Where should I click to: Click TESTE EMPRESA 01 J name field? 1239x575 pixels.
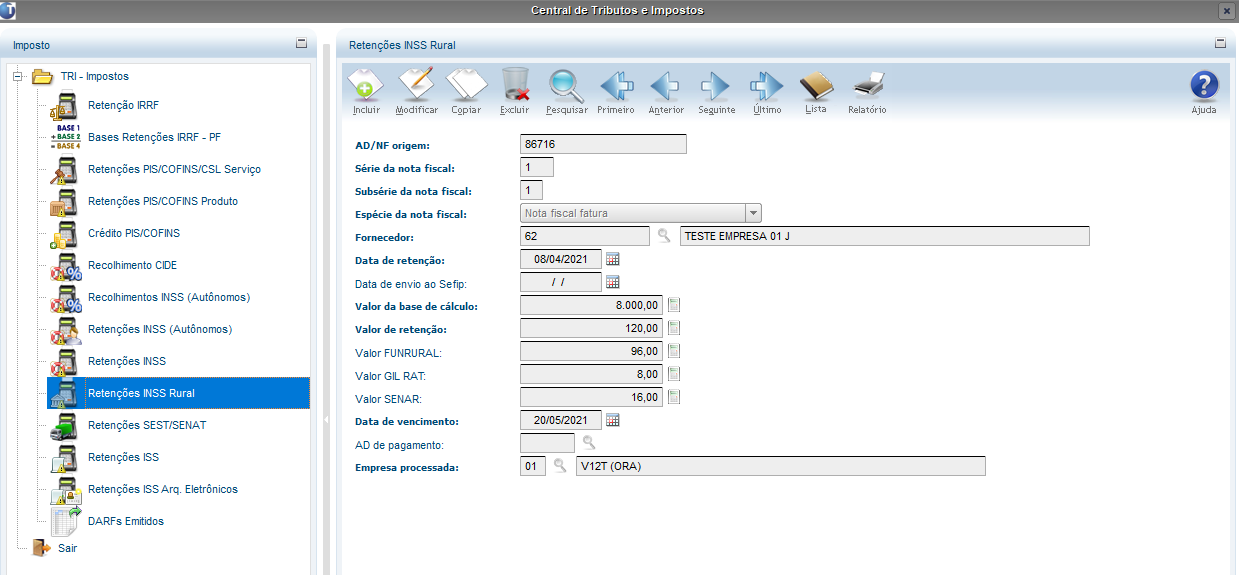pyautogui.click(x=884, y=236)
